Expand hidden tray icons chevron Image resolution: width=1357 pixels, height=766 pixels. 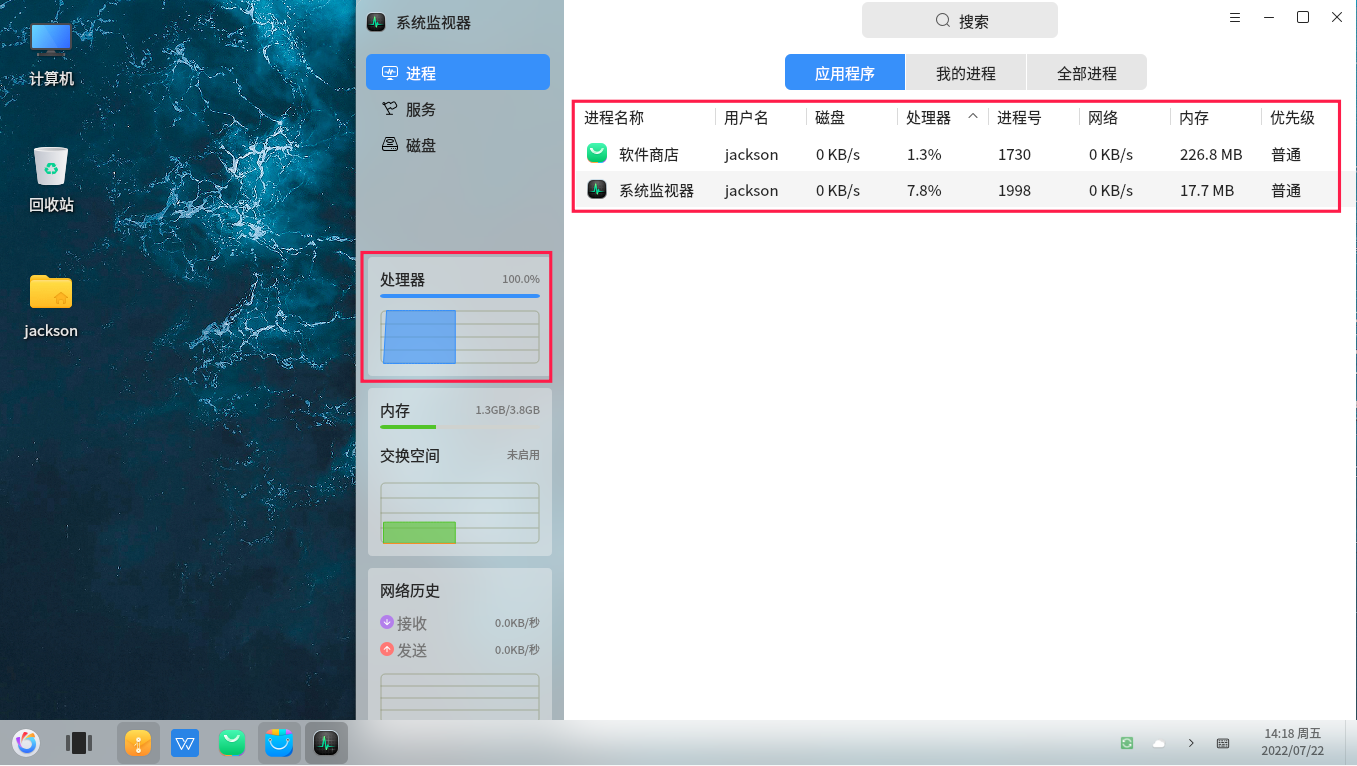[x=1191, y=743]
